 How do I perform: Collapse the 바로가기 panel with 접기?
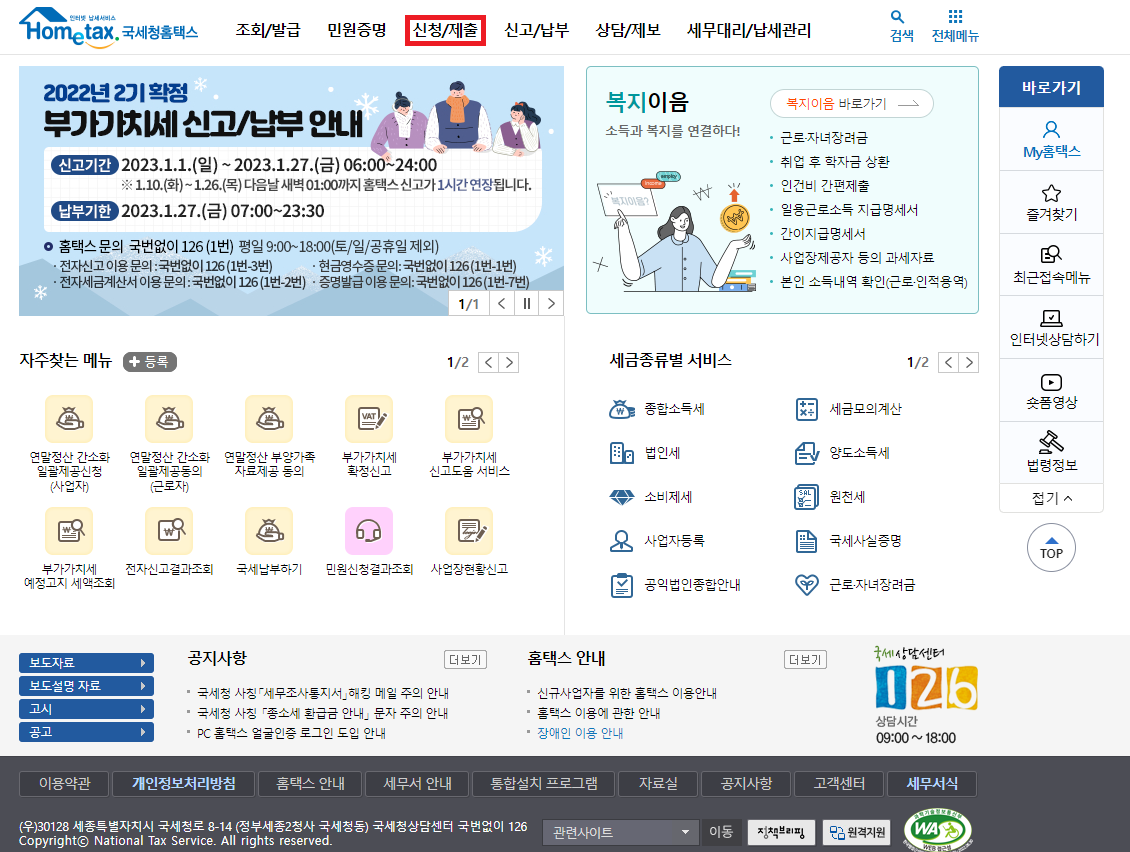click(x=1051, y=498)
